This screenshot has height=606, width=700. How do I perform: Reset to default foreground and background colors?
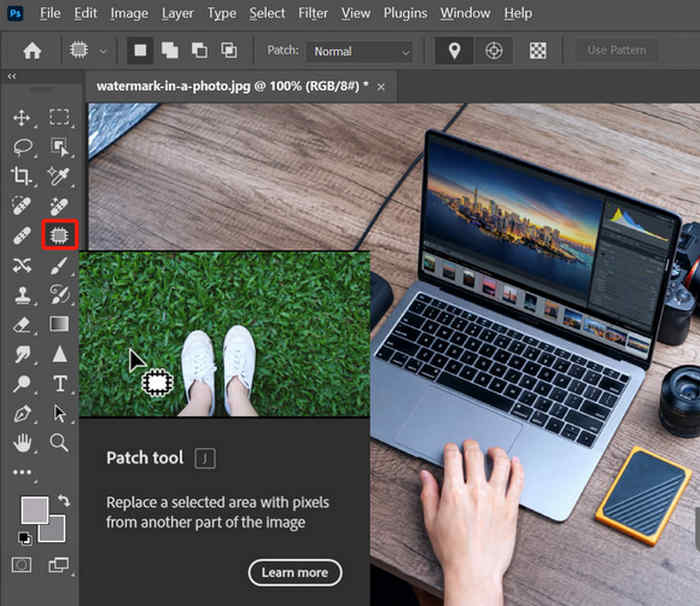[x=25, y=539]
